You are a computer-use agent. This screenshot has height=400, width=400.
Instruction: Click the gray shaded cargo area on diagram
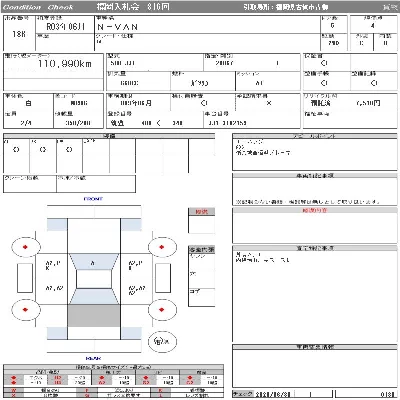[94, 315]
